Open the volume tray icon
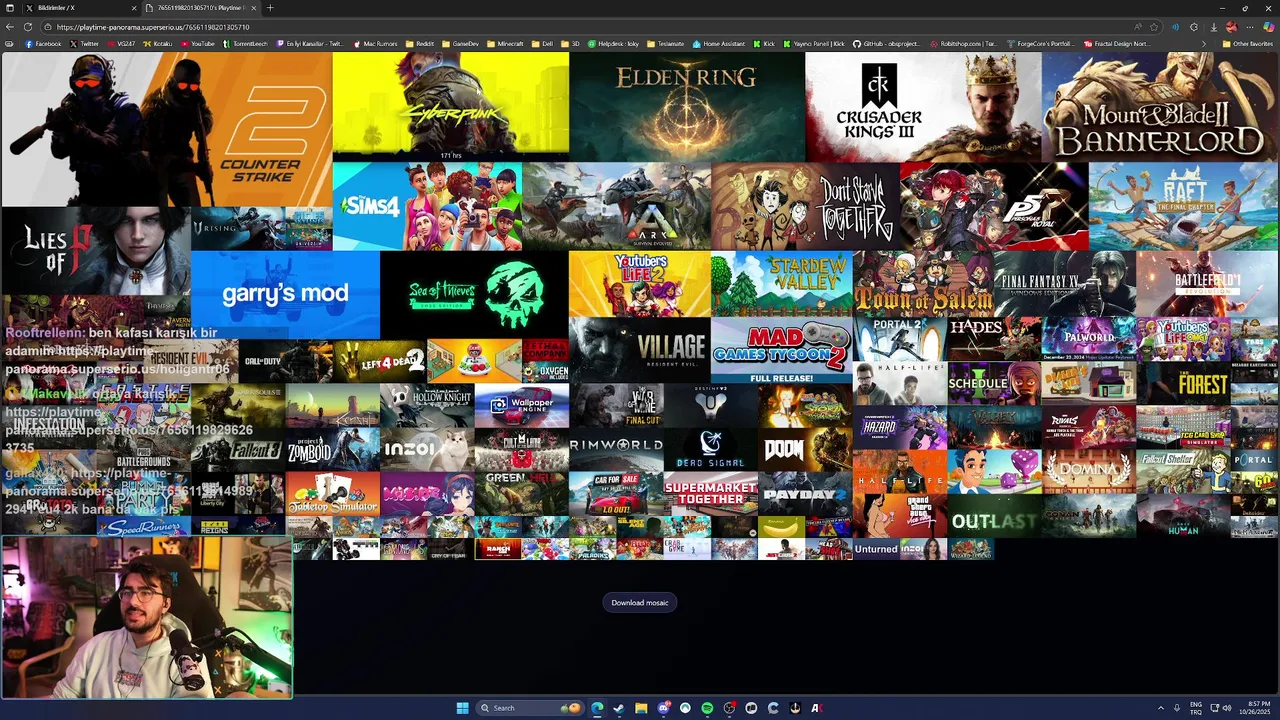The width and height of the screenshot is (1280, 720). coord(1227,708)
